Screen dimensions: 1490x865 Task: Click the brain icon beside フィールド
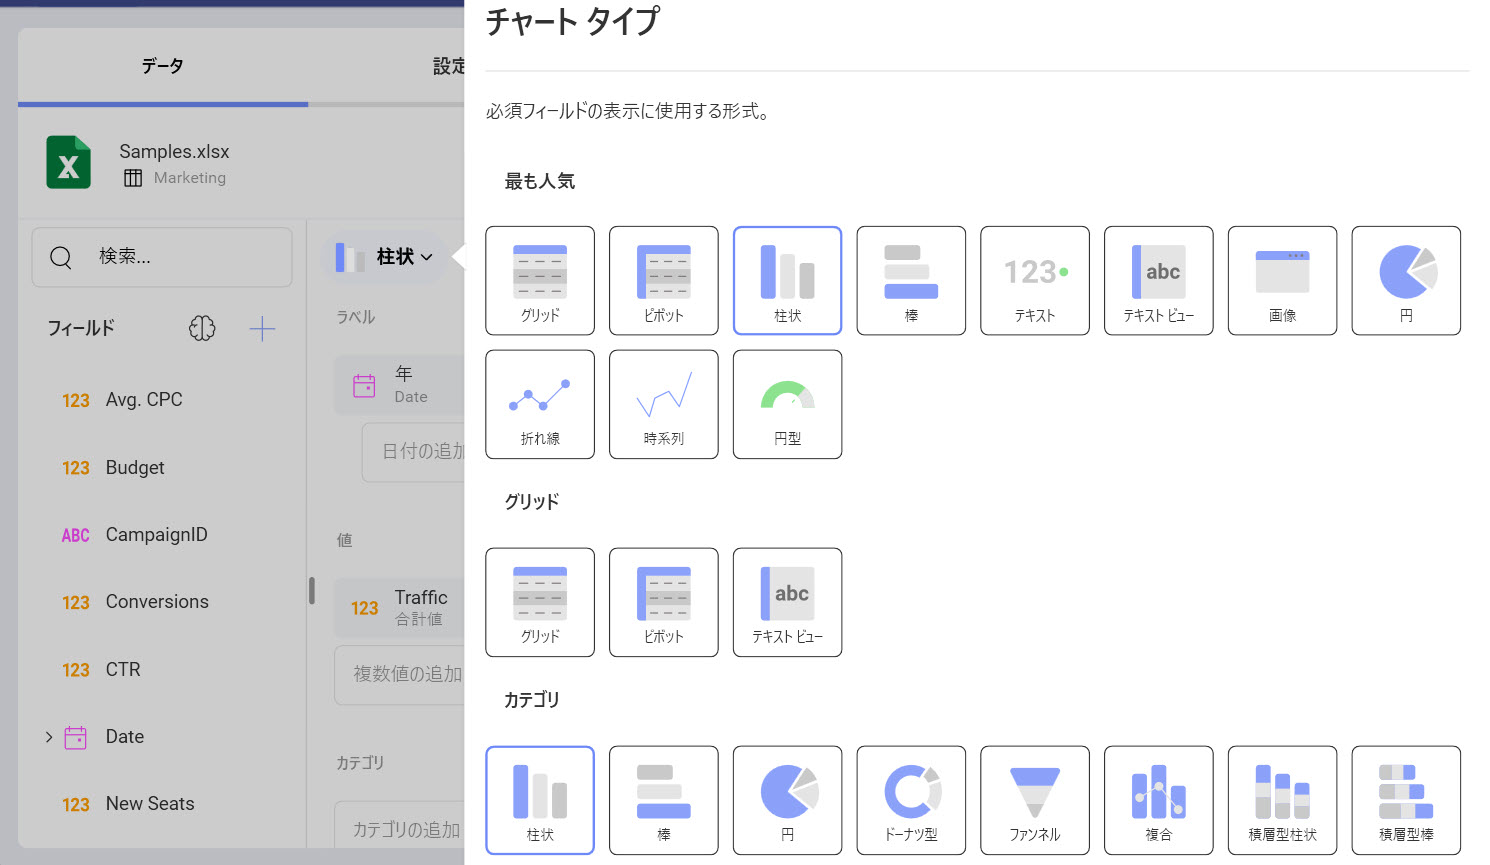[202, 328]
